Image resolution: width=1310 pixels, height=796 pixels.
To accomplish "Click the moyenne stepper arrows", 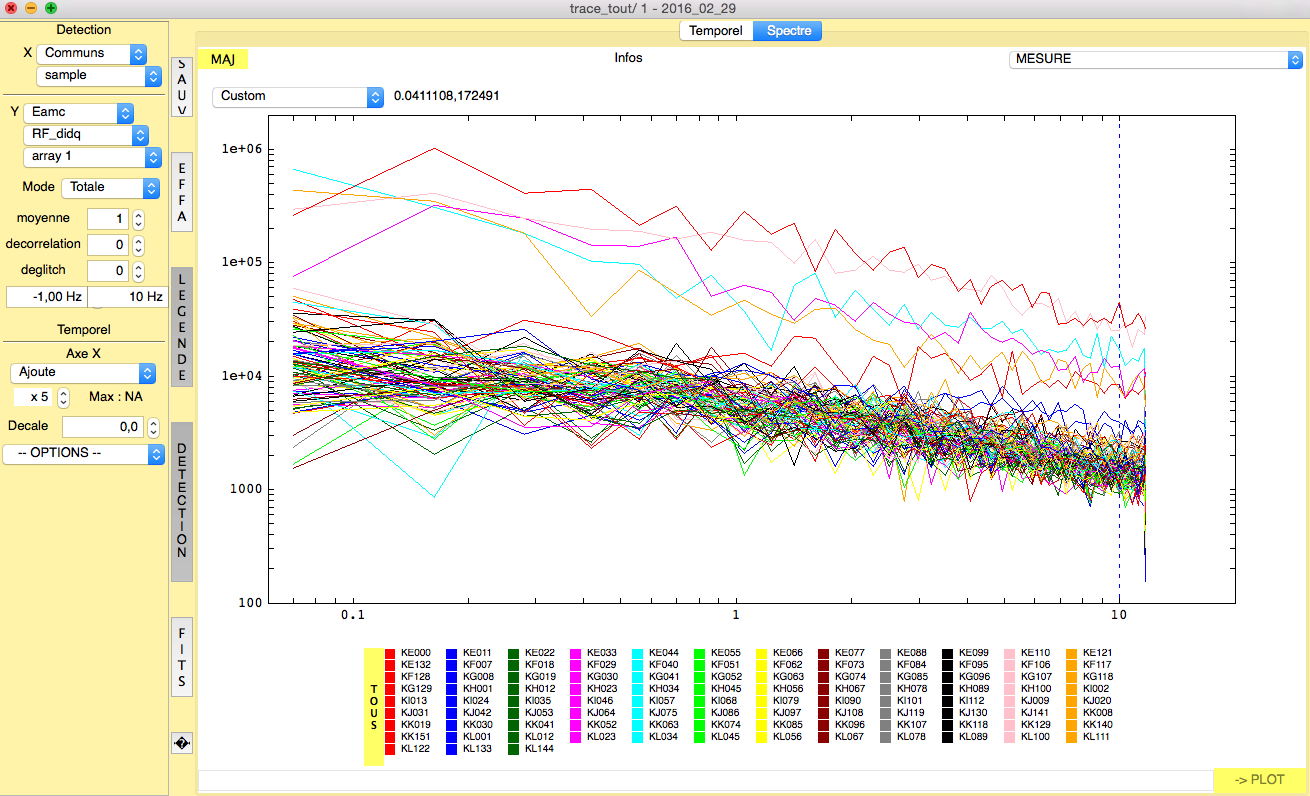I will click(139, 218).
